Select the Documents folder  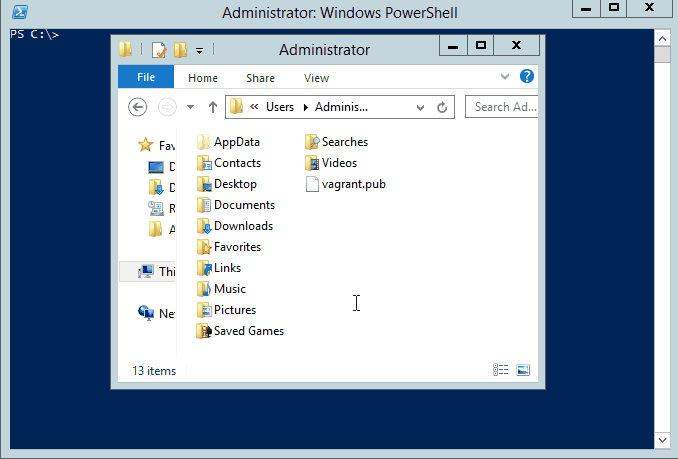[236, 205]
